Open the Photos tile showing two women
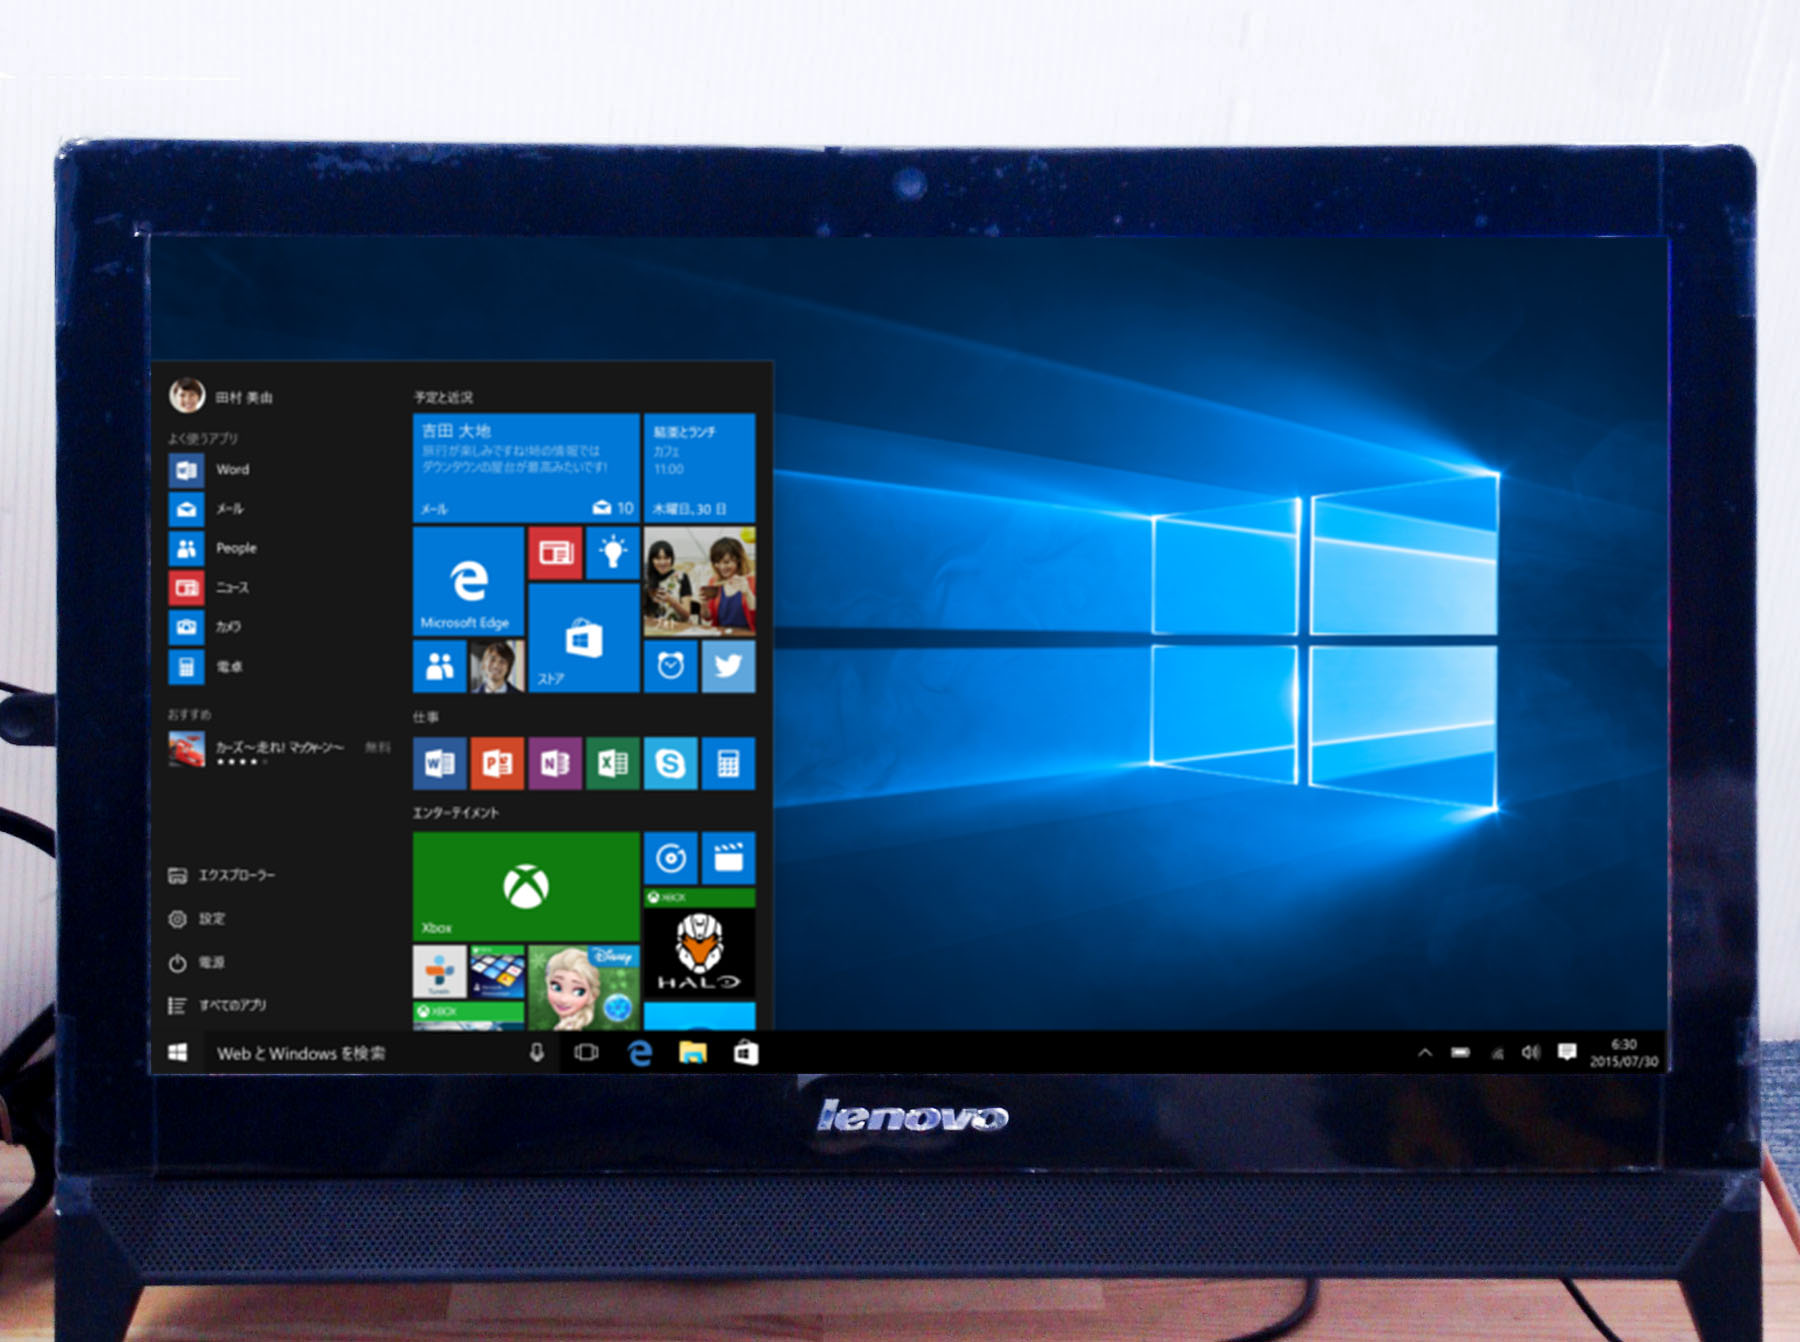The width and height of the screenshot is (1800, 1342). coord(699,581)
